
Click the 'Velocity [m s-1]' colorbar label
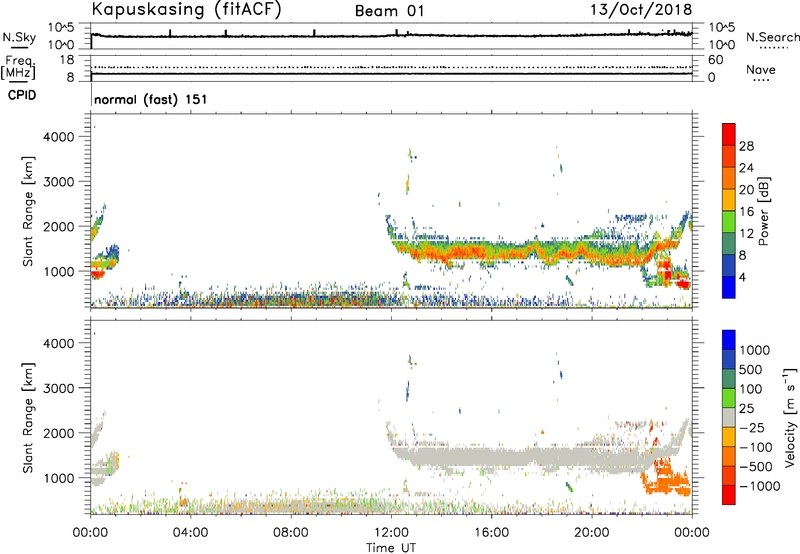tap(790, 417)
